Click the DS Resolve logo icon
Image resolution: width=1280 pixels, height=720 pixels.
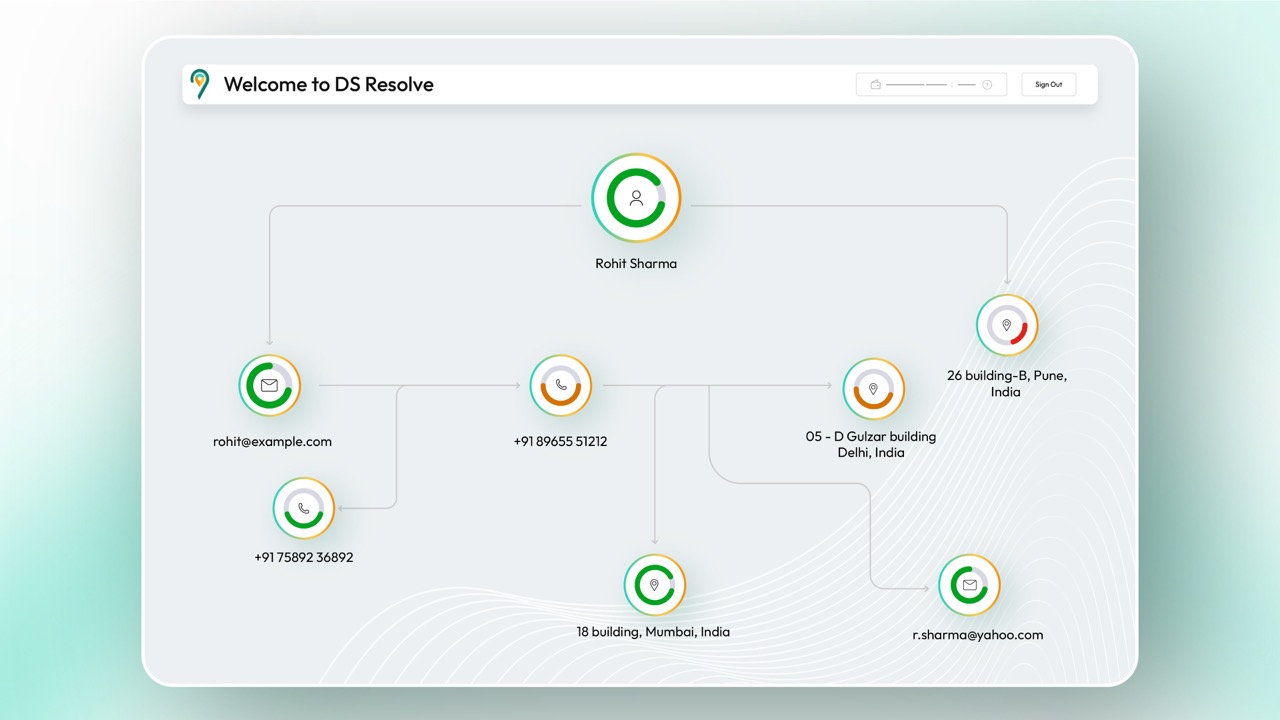coord(200,84)
